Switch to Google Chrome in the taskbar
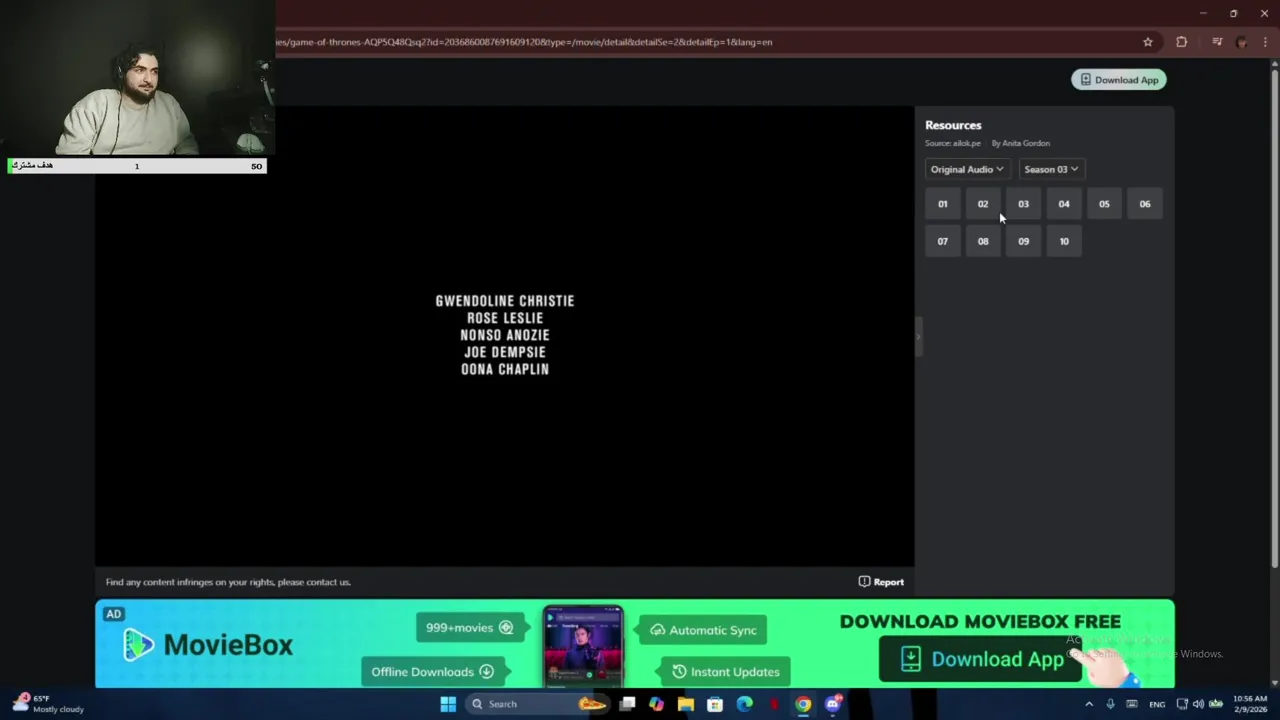This screenshot has width=1280, height=720. pyautogui.click(x=803, y=704)
